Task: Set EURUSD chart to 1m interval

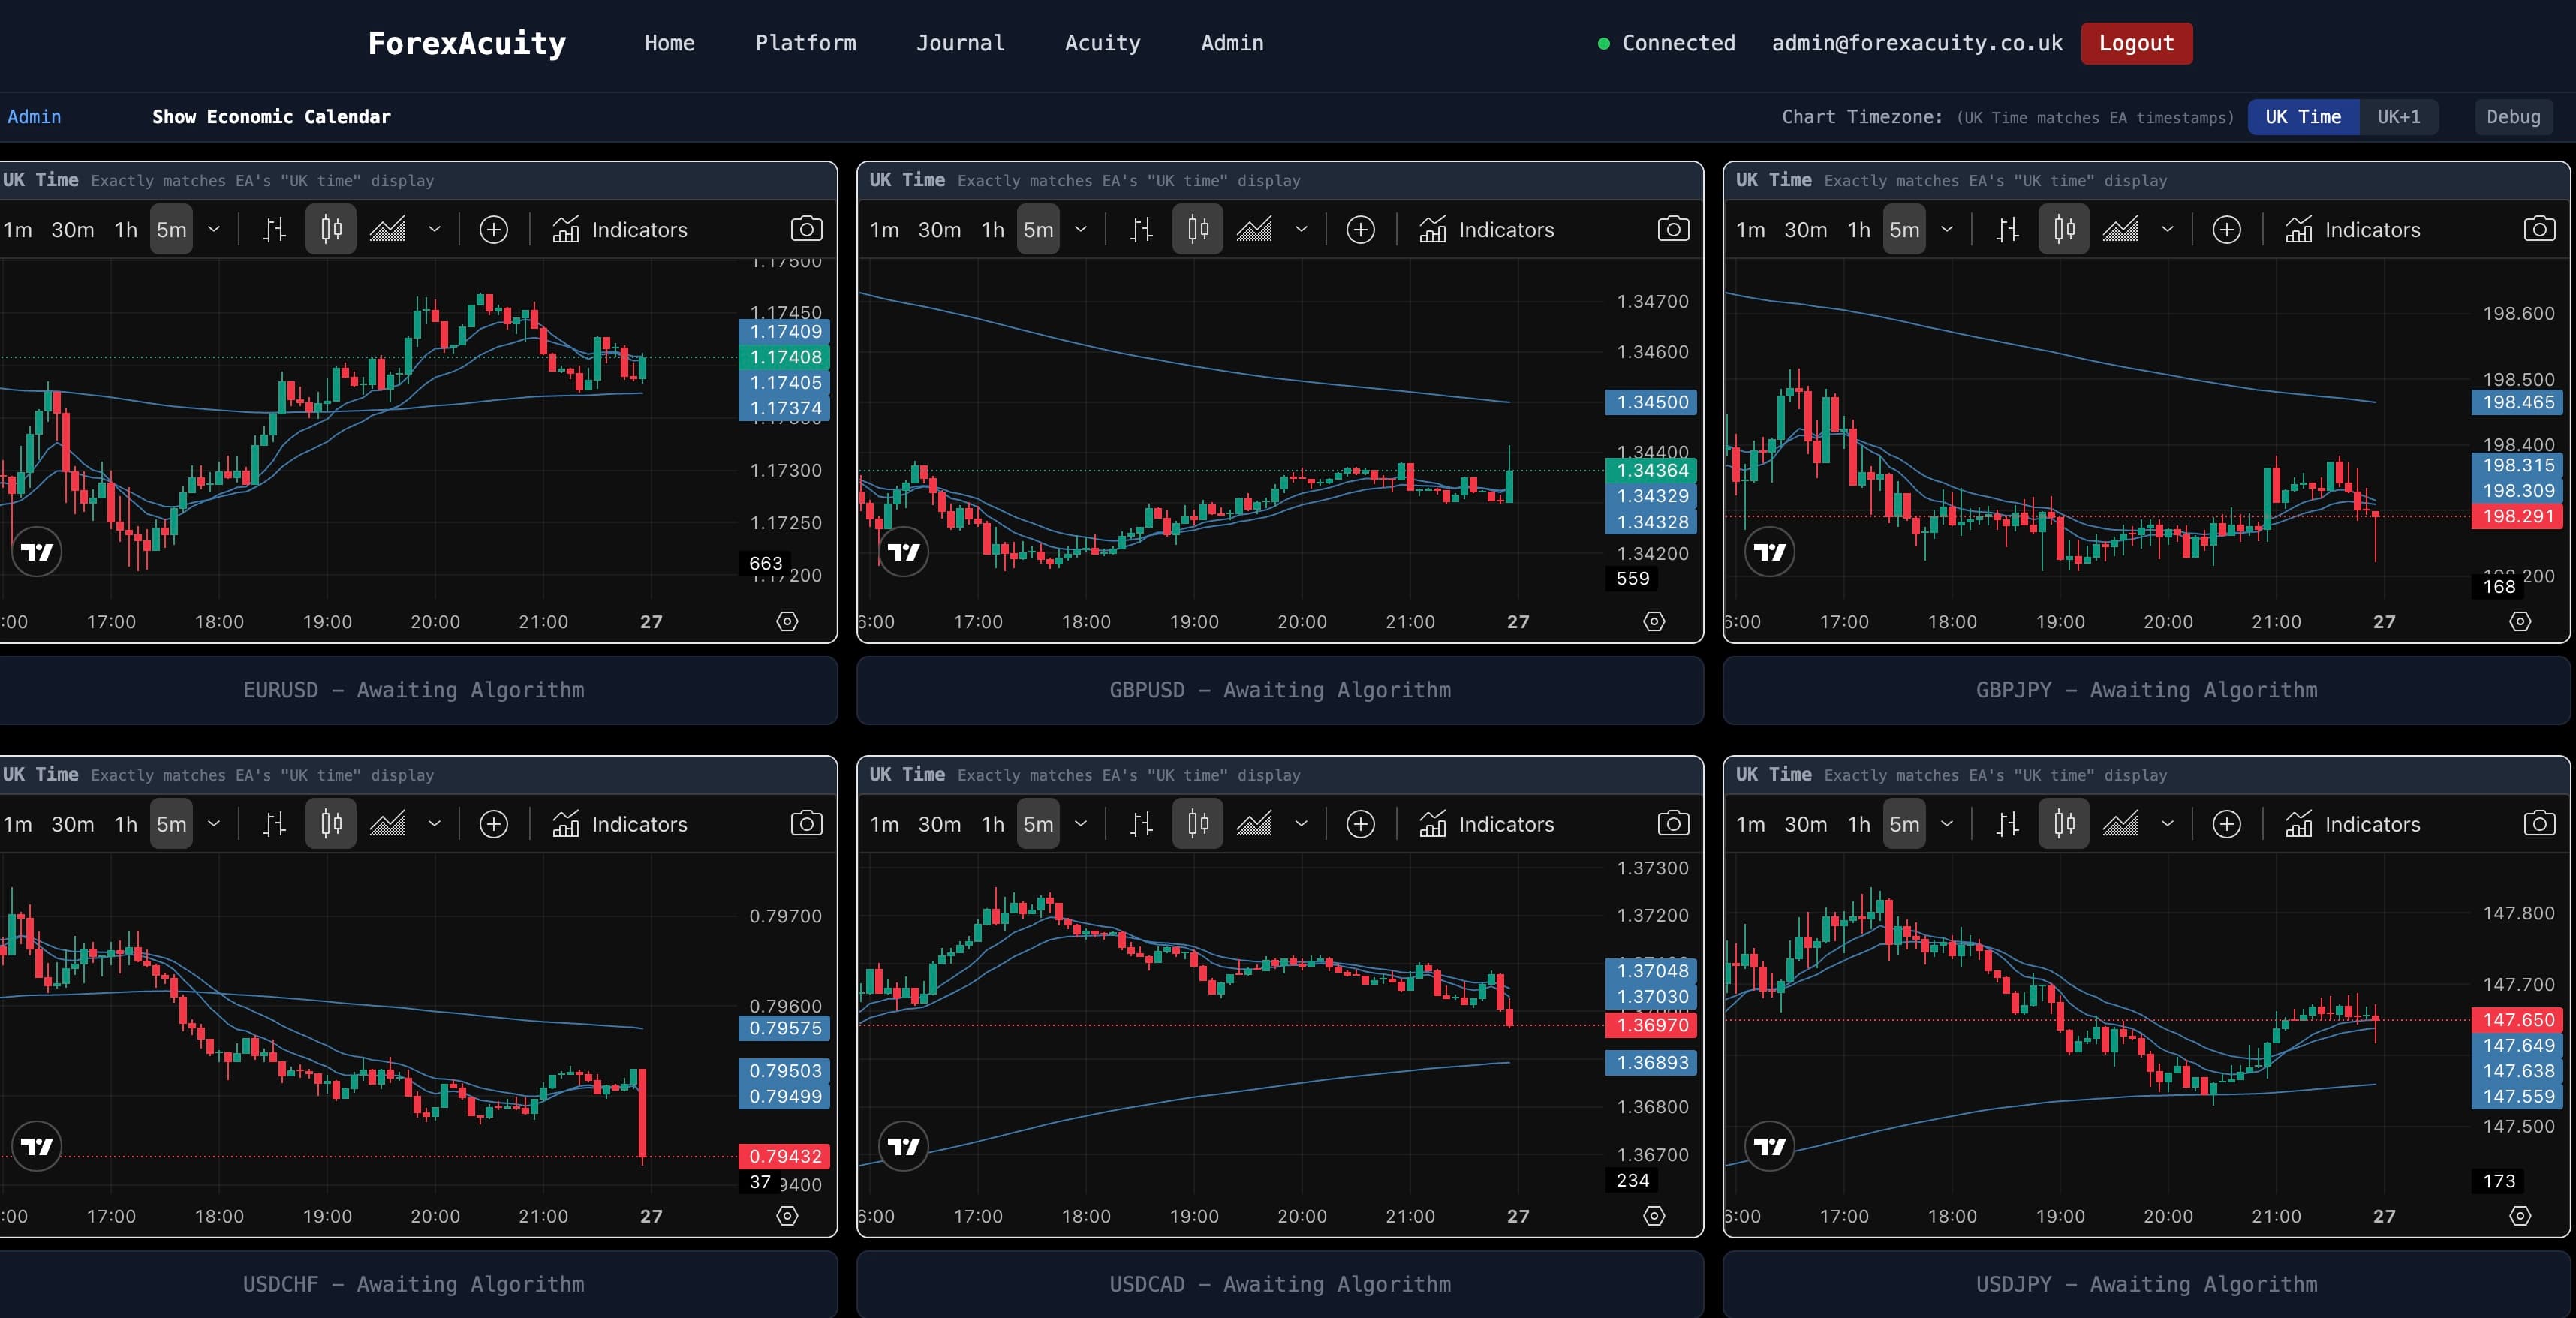Action: tap(18, 230)
